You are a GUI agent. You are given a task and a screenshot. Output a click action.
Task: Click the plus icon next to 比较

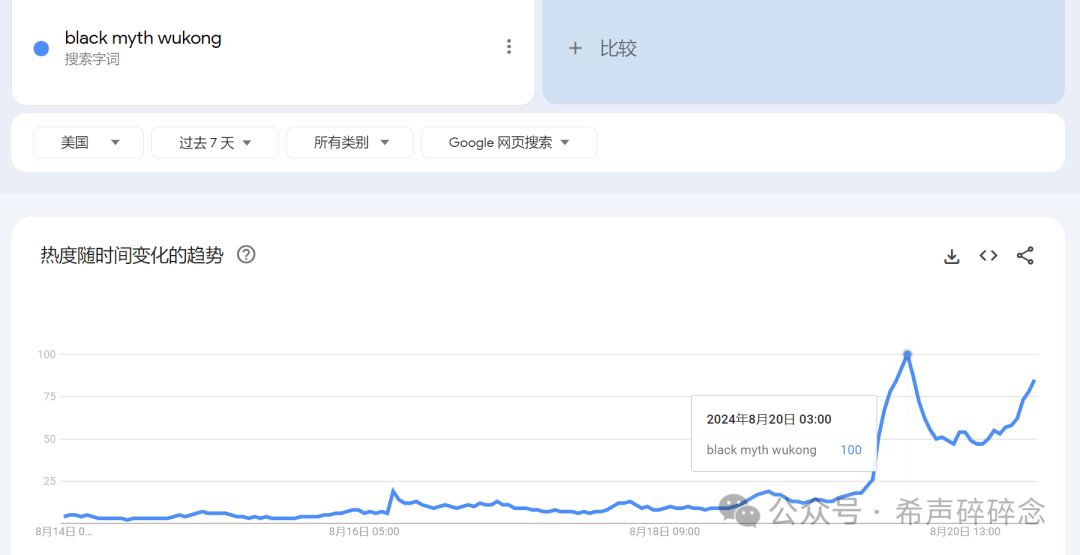tap(574, 48)
